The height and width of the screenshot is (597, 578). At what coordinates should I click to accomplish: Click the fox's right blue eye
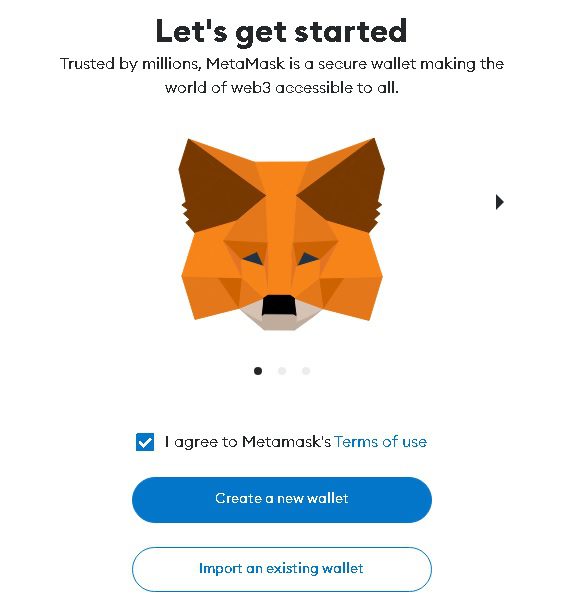pos(307,259)
